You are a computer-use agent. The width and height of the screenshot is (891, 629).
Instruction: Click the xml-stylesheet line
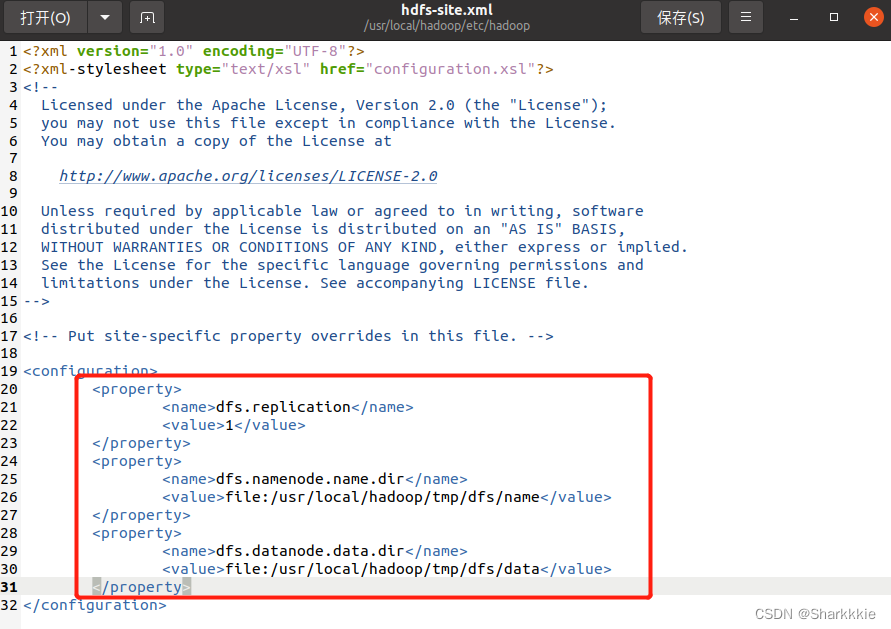[x=288, y=69]
